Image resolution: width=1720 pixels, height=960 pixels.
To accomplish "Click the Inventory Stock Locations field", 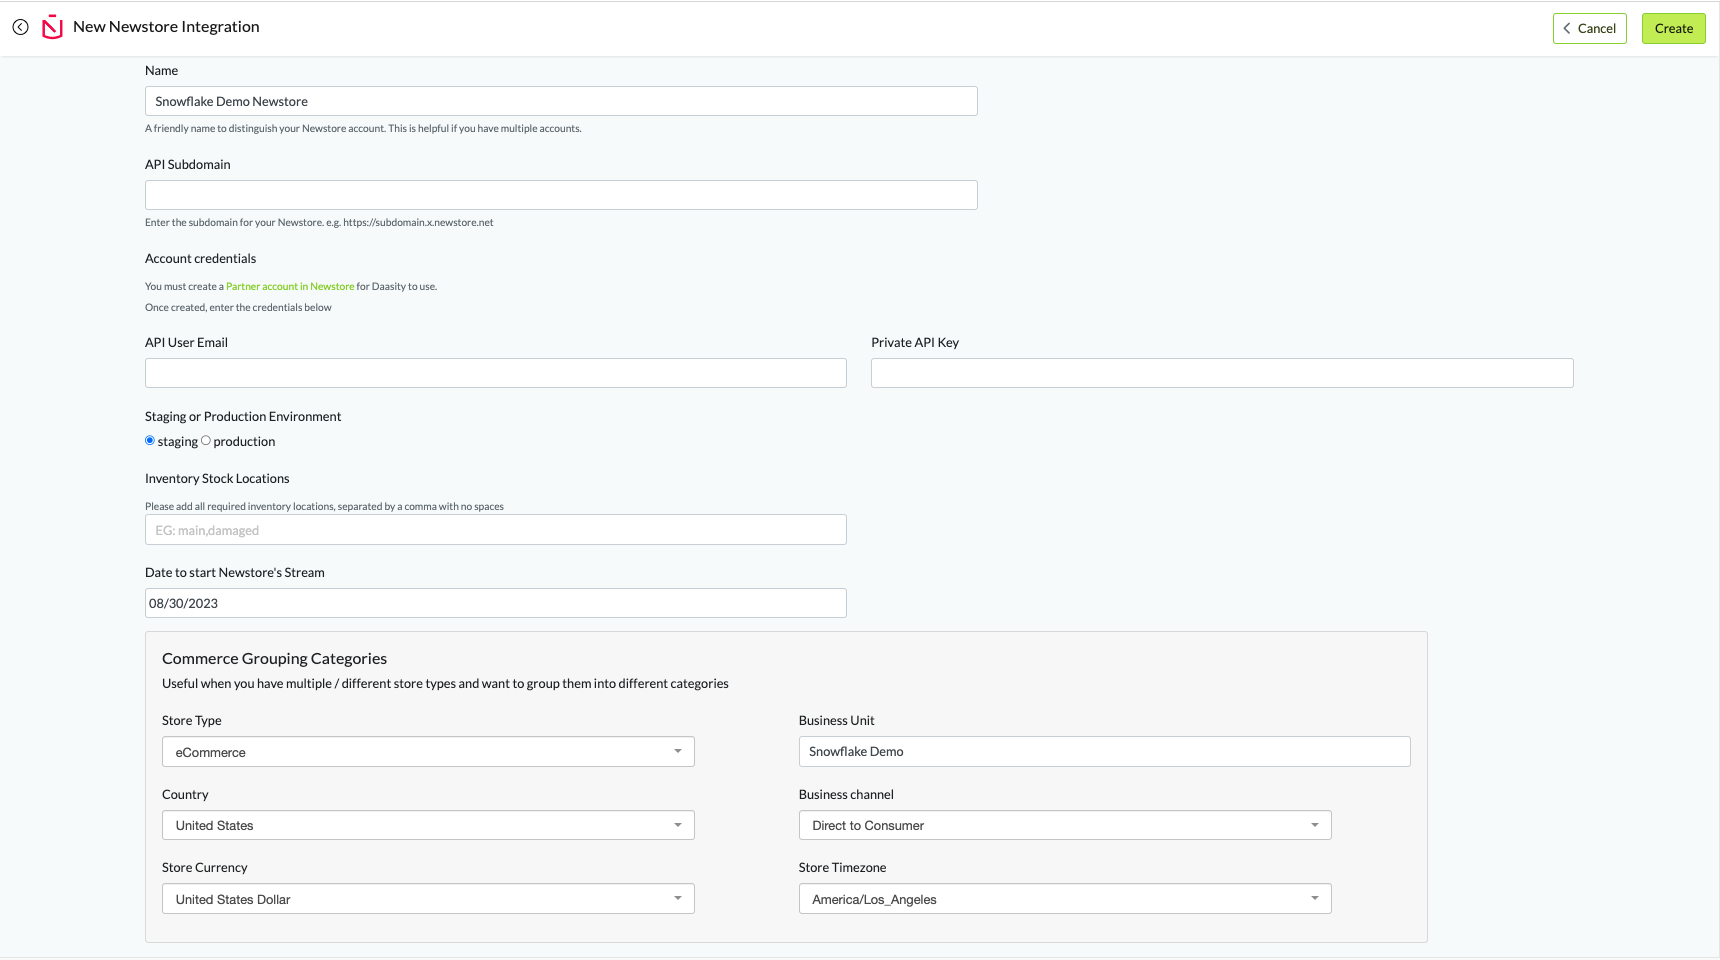I will coord(495,530).
